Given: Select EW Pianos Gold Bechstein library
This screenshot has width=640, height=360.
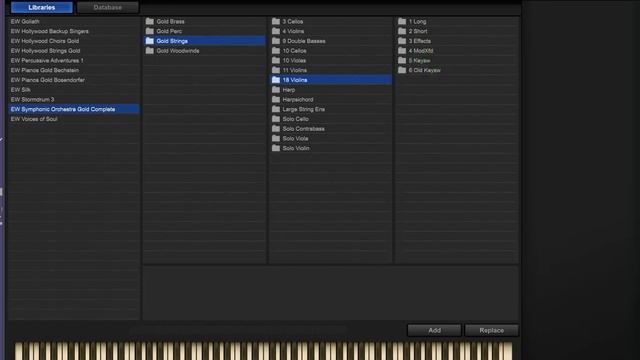Looking at the screenshot, I should (74, 70).
